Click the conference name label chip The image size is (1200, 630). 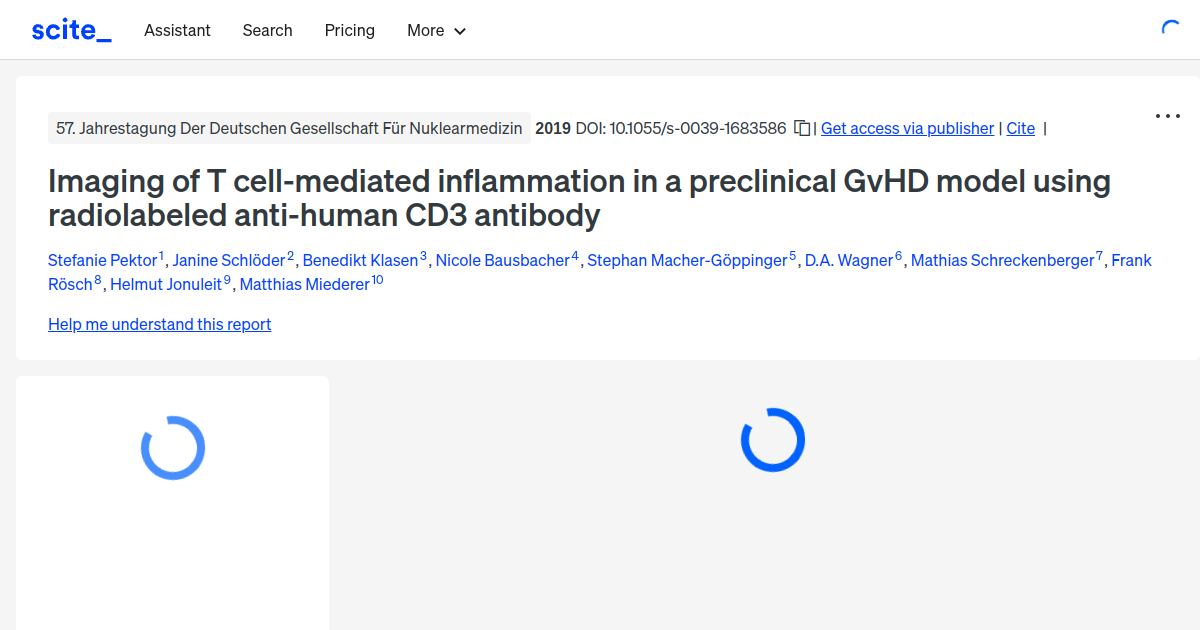[x=289, y=128]
